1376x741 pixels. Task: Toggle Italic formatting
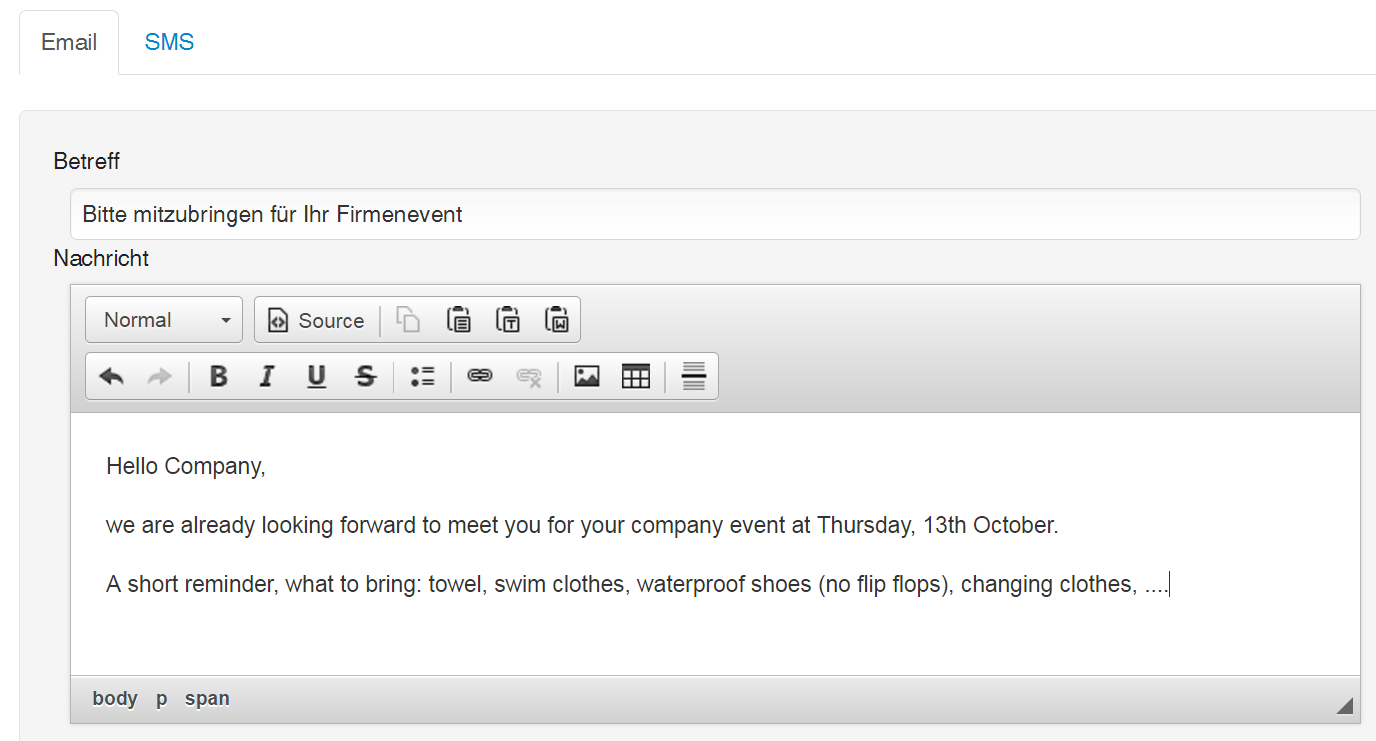coord(266,377)
